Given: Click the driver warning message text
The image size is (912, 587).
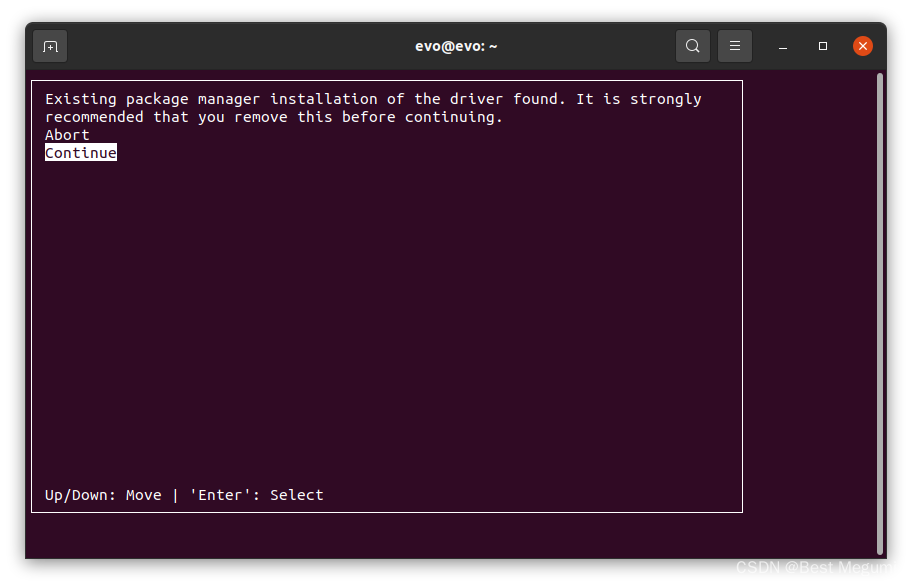Looking at the screenshot, I should click(372, 107).
